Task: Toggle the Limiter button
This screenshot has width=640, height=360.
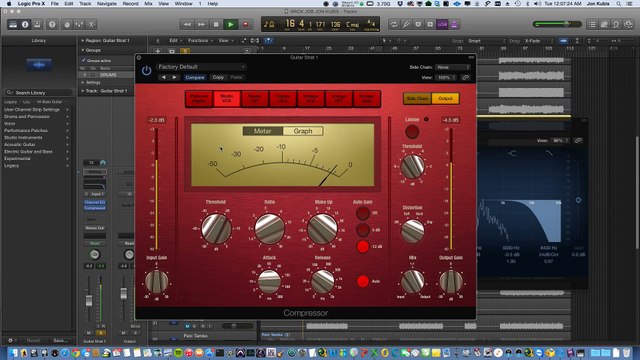Action: coord(412,132)
